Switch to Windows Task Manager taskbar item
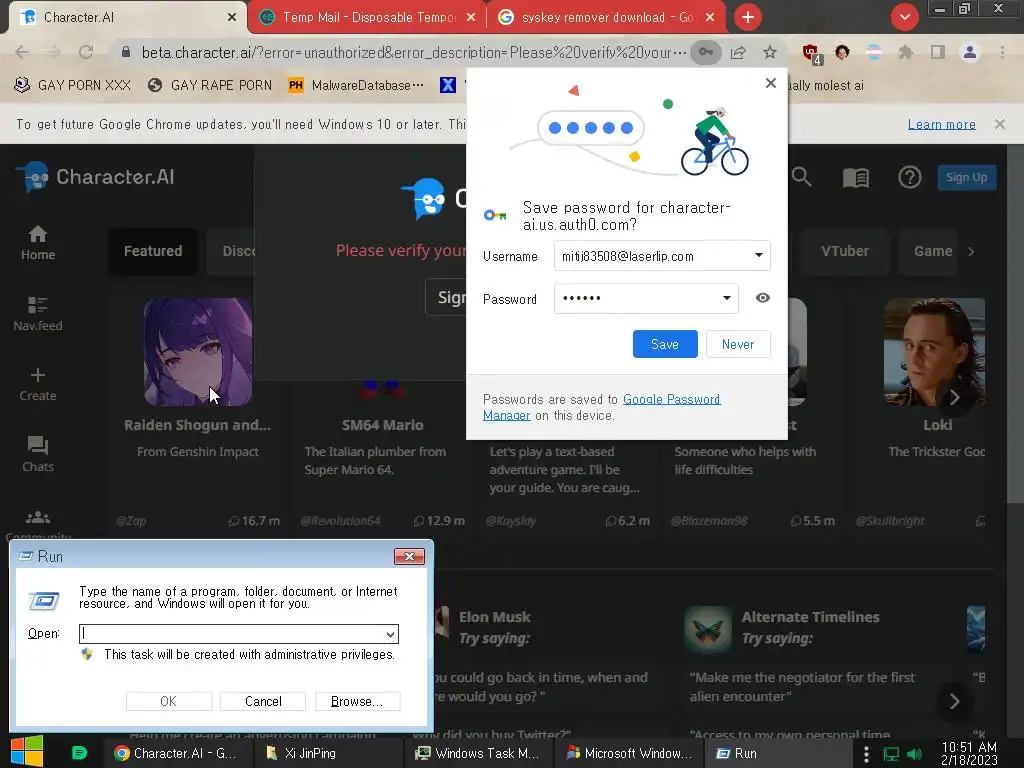1024x768 pixels. coord(479,753)
